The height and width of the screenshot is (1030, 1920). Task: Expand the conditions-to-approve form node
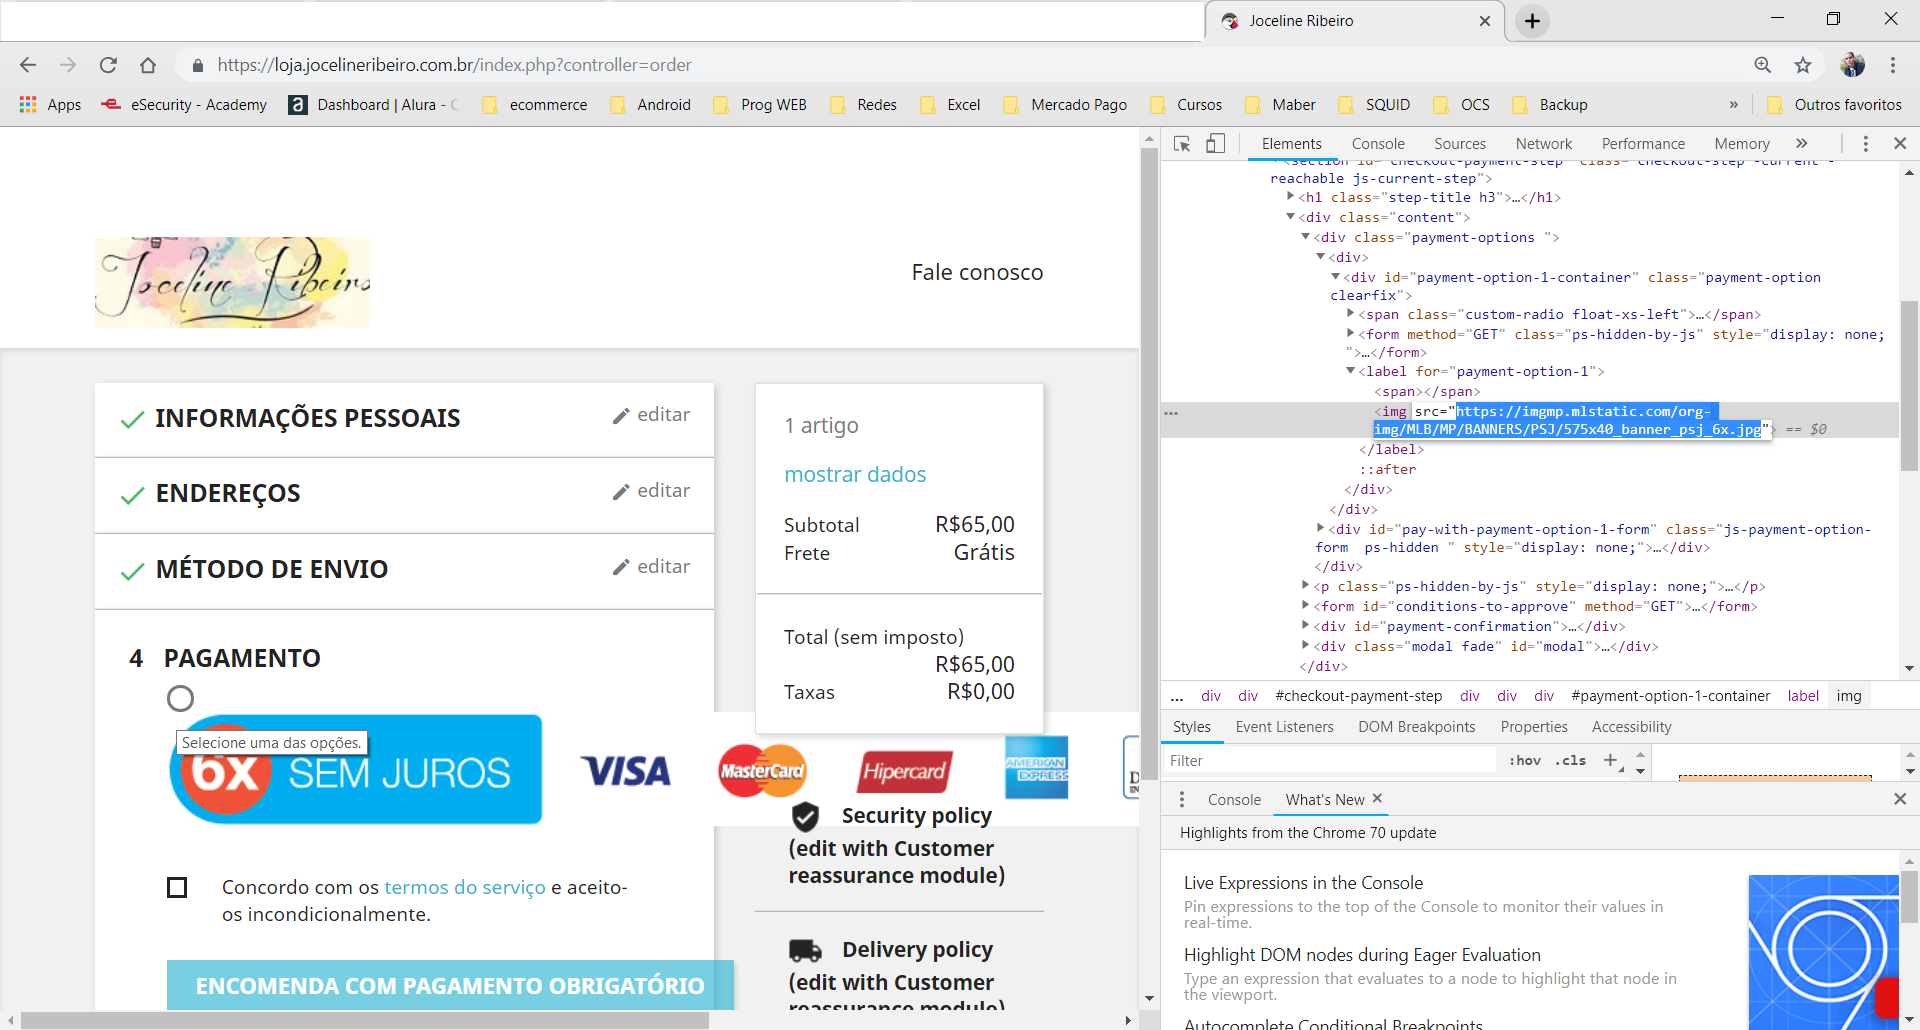[x=1306, y=605]
